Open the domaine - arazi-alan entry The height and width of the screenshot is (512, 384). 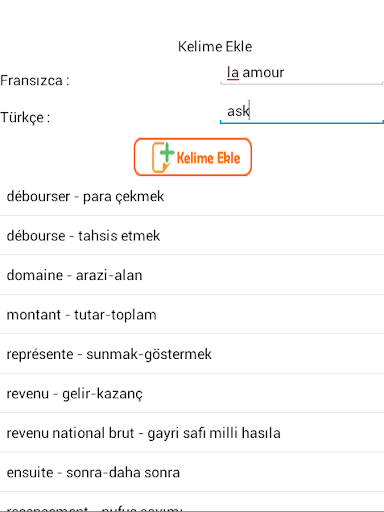[x=192, y=275]
